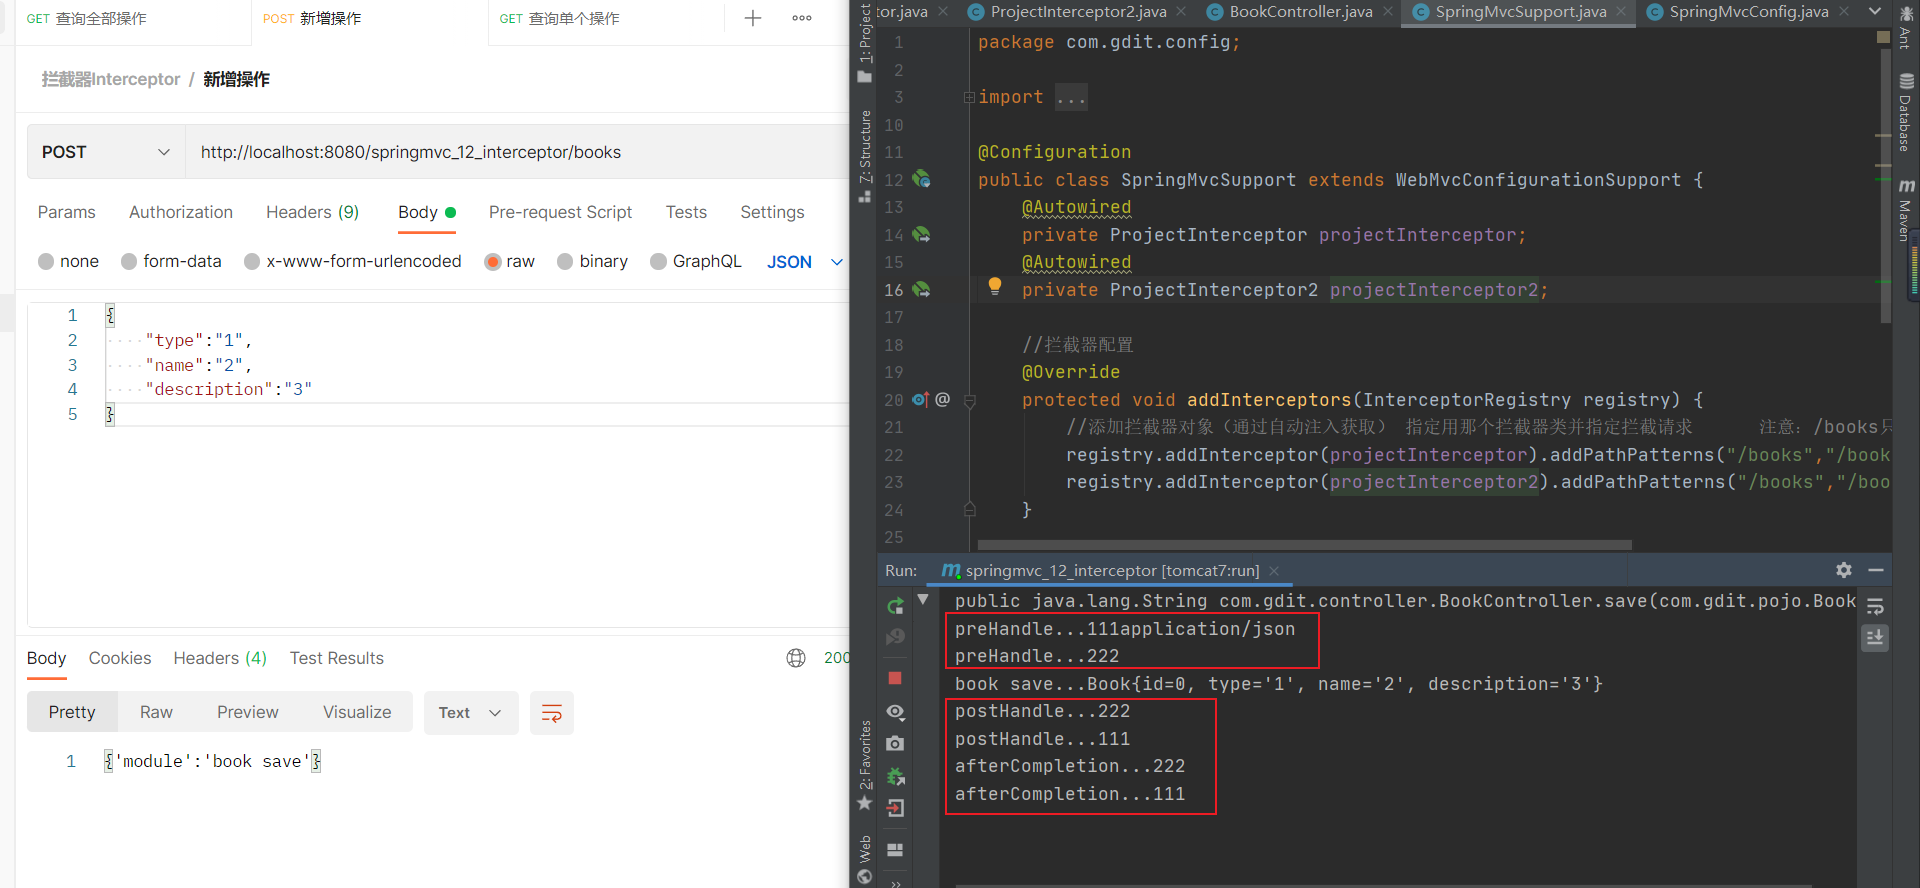The width and height of the screenshot is (1920, 888).
Task: Switch to the Authorization tab
Action: [181, 212]
